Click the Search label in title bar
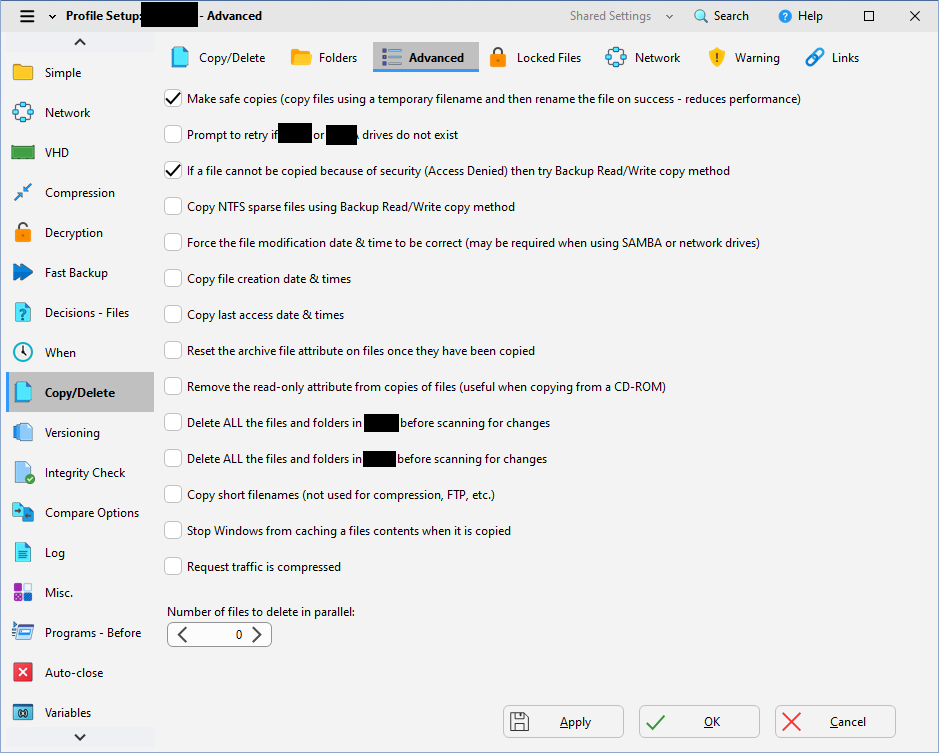Viewport: 939px width, 753px height. coord(731,16)
